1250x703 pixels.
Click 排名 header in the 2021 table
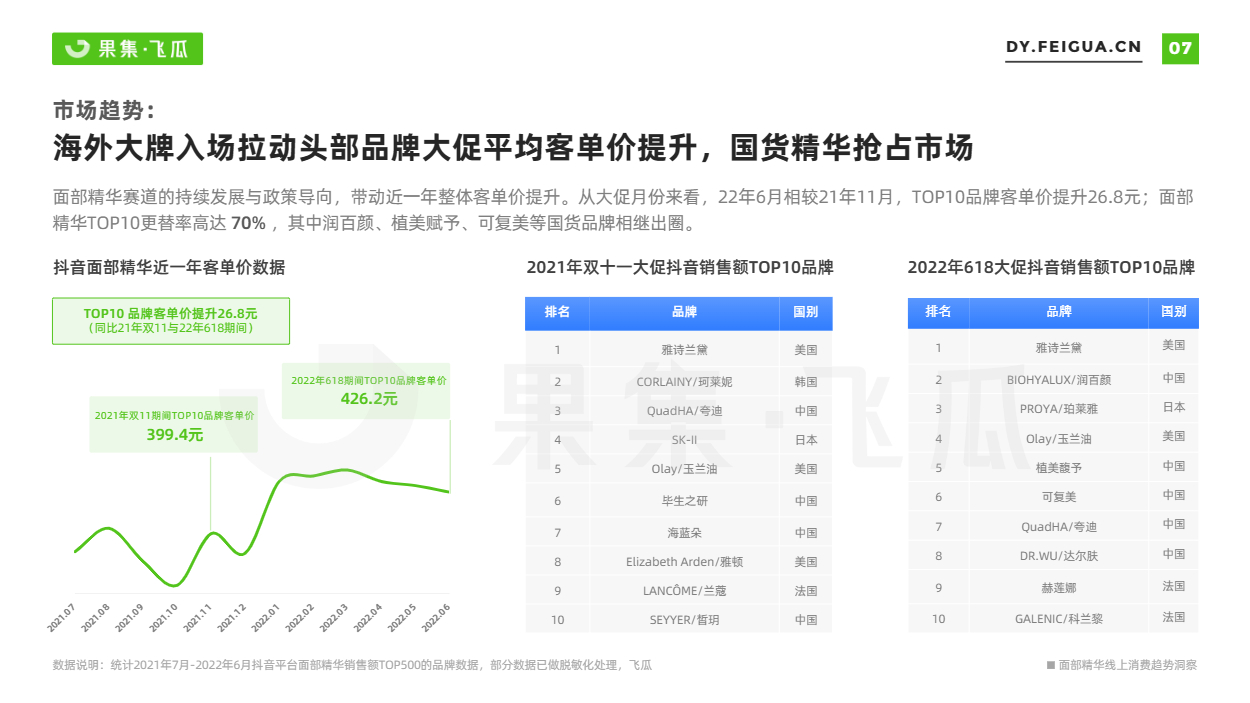coord(557,312)
